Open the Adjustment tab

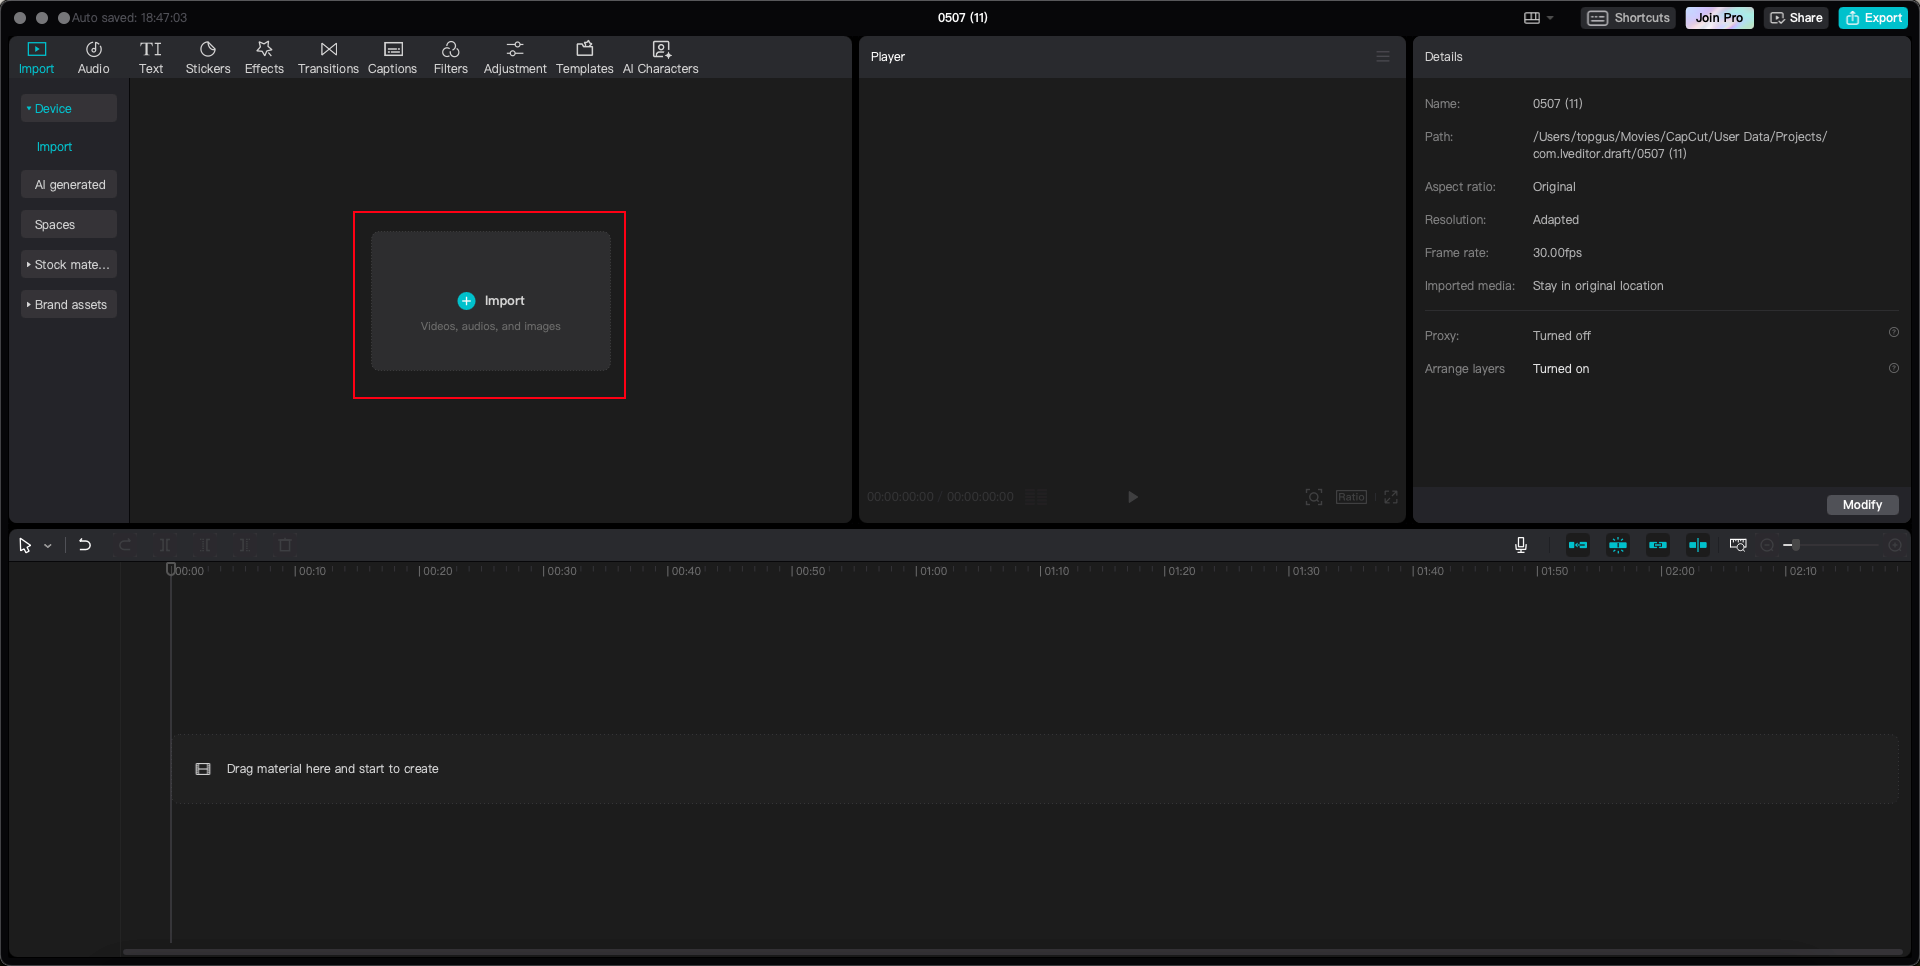click(515, 58)
